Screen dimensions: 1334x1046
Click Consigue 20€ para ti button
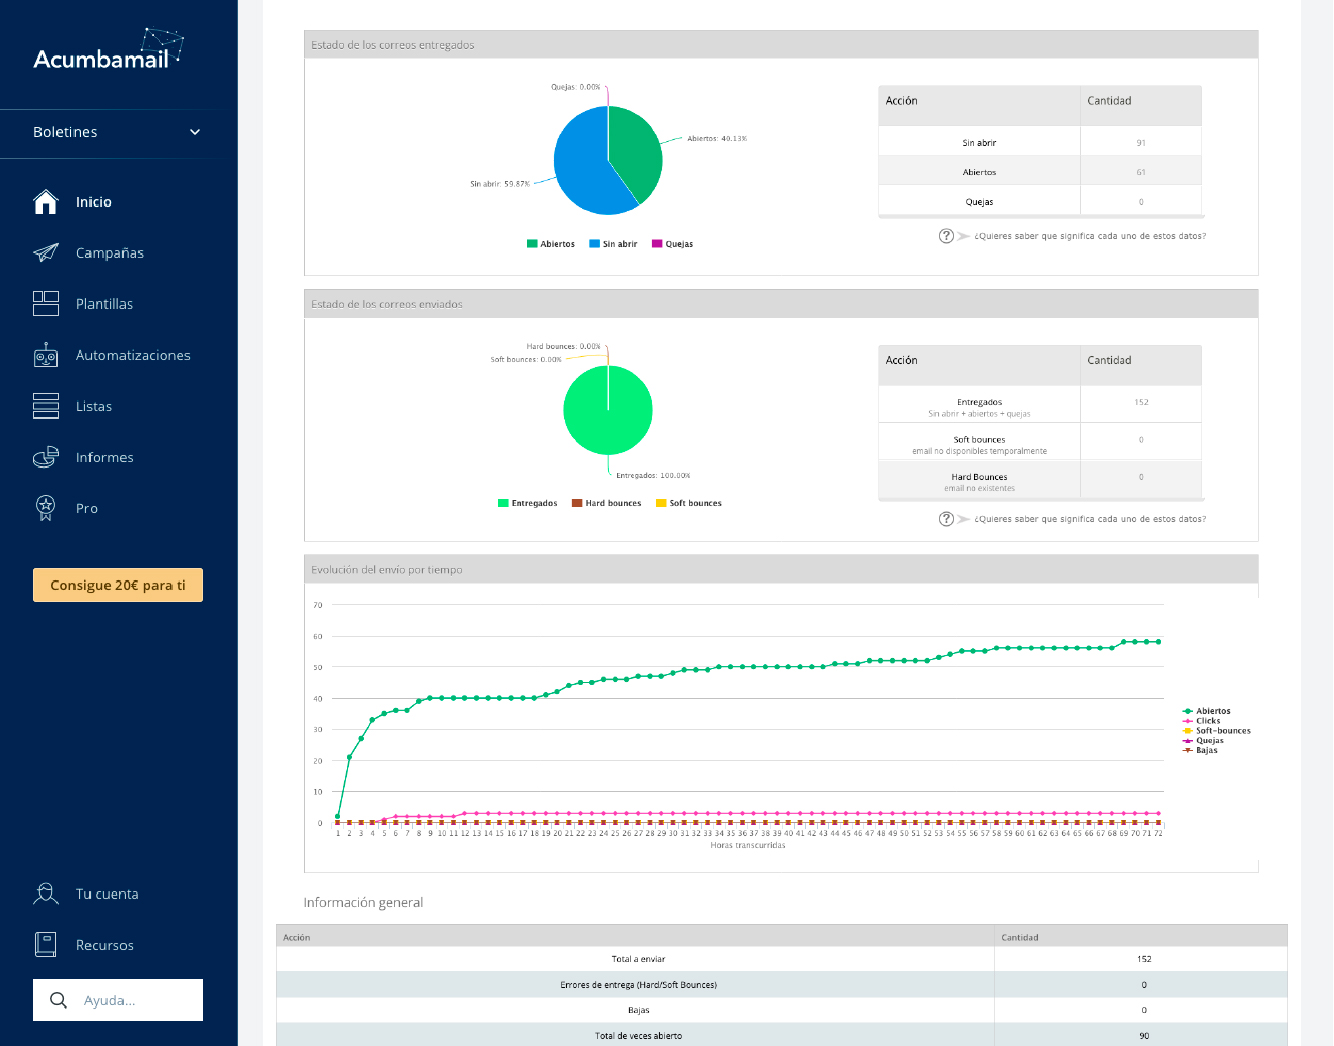click(x=118, y=585)
